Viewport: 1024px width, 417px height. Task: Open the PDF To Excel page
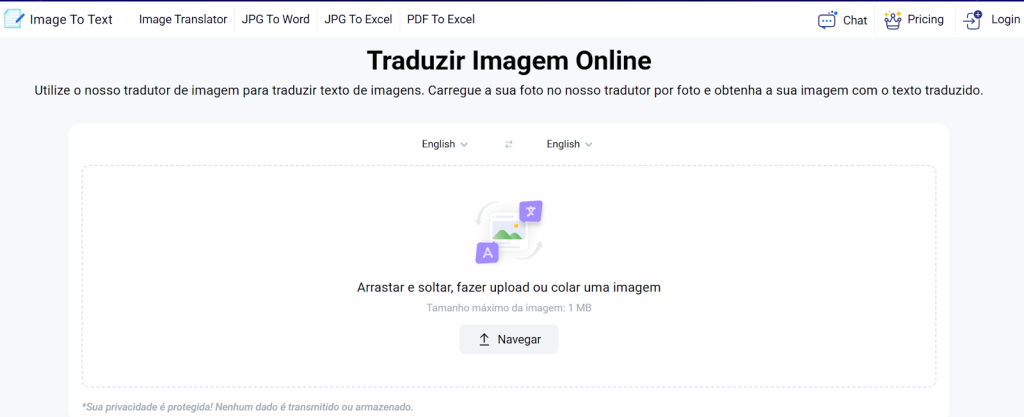pos(441,19)
